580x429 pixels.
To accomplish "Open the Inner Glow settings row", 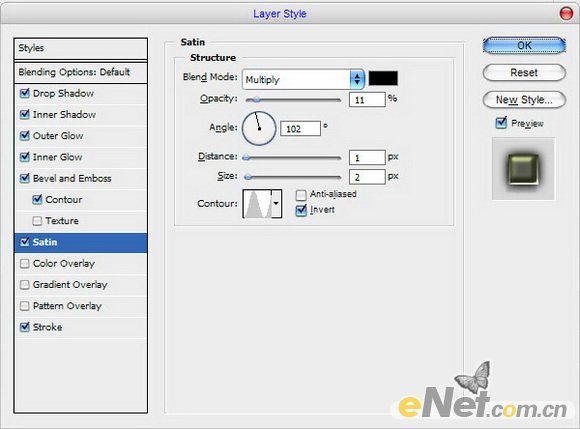I will click(81, 157).
